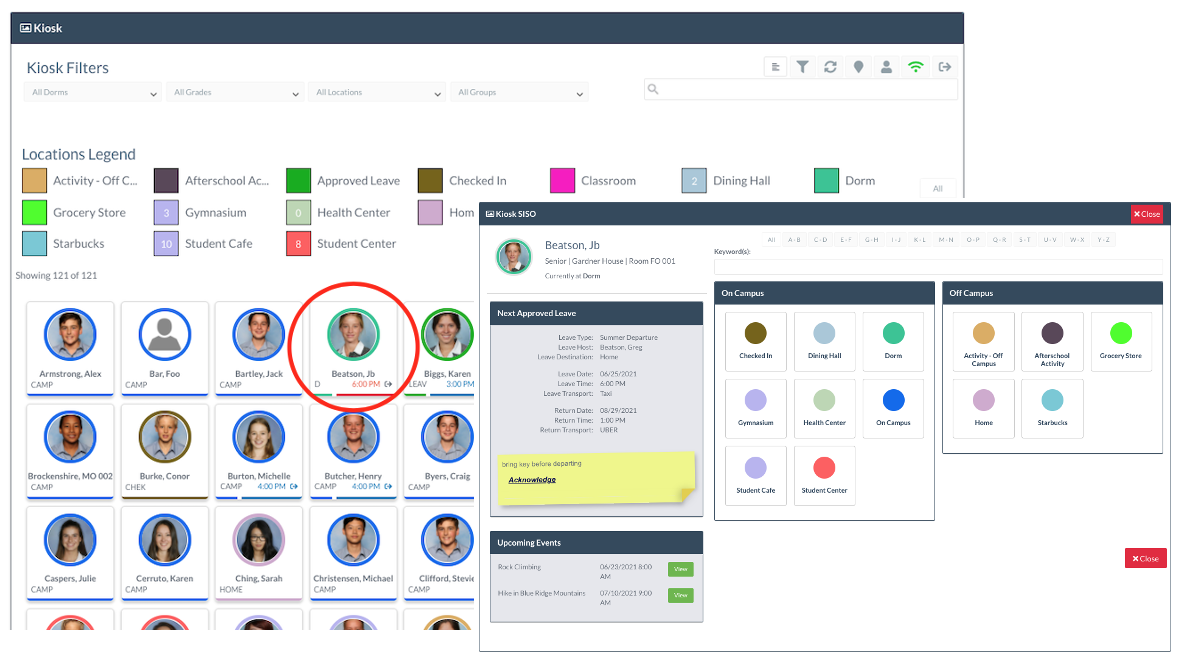Image resolution: width=1194 pixels, height=667 pixels.
Task: Click the green wifi status icon
Action: 915,67
